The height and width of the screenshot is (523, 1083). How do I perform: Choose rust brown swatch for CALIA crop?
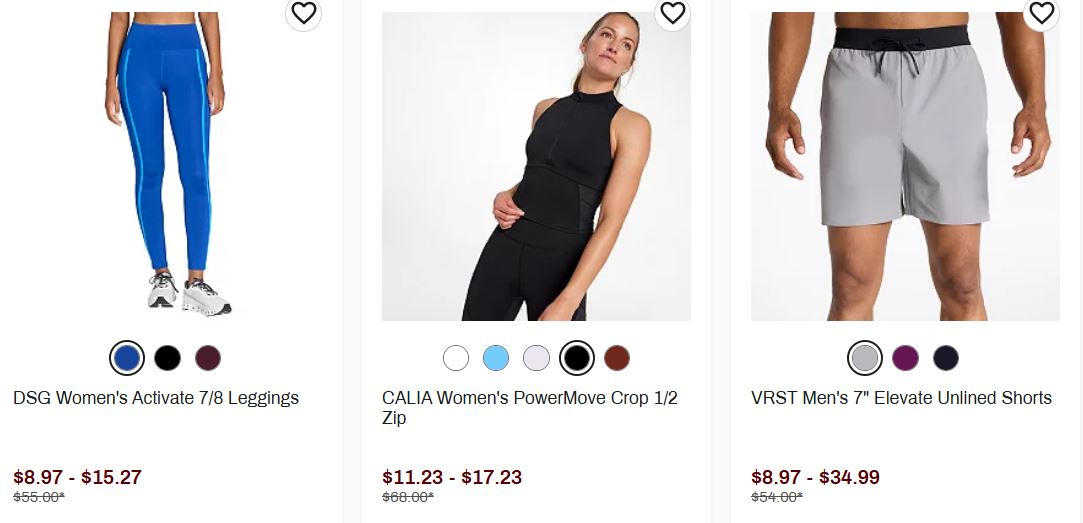coord(616,358)
